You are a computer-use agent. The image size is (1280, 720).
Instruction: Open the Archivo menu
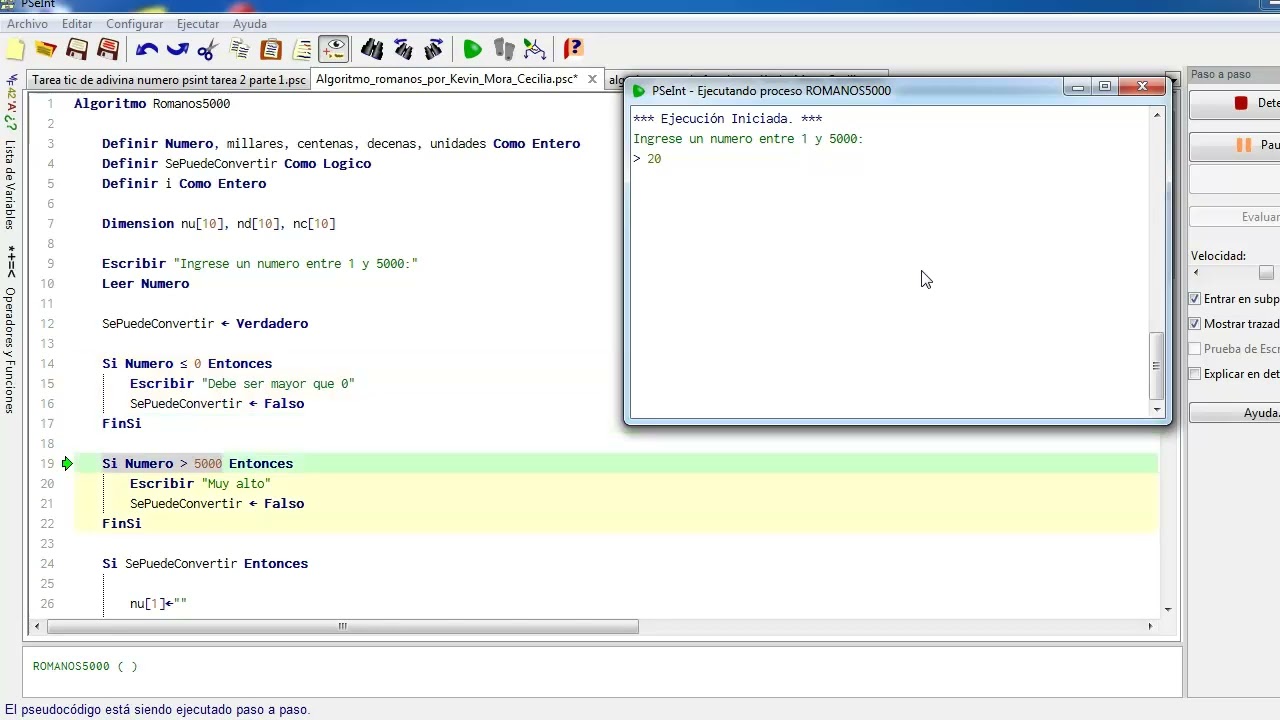[x=27, y=24]
